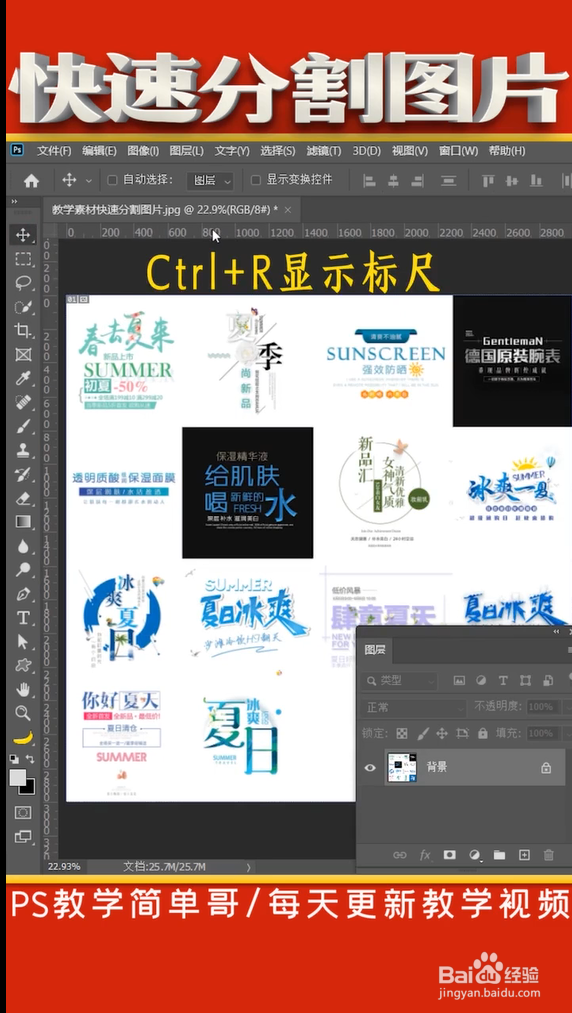Select the Brush tool
The width and height of the screenshot is (572, 1013).
[23, 426]
